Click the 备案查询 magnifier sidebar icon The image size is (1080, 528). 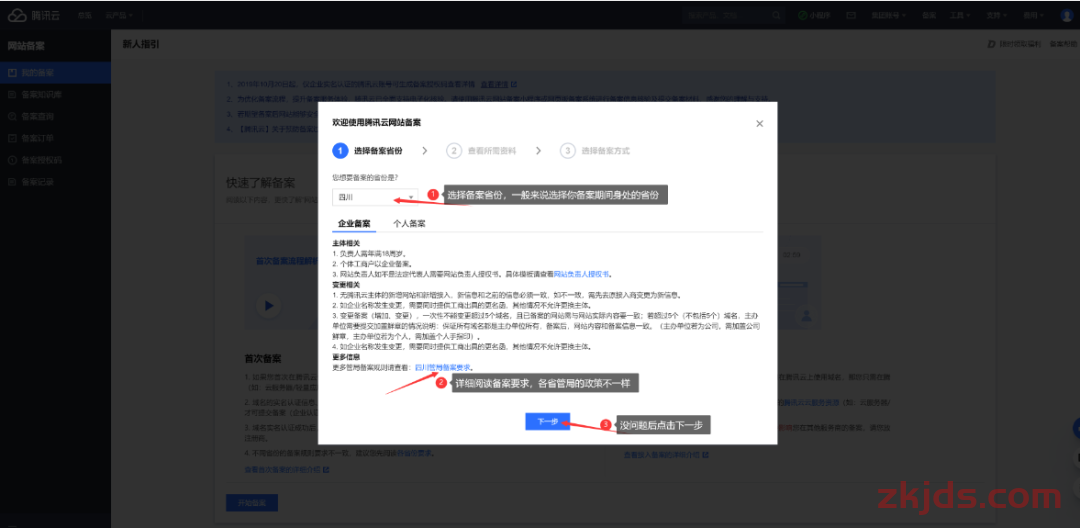tap(12, 116)
